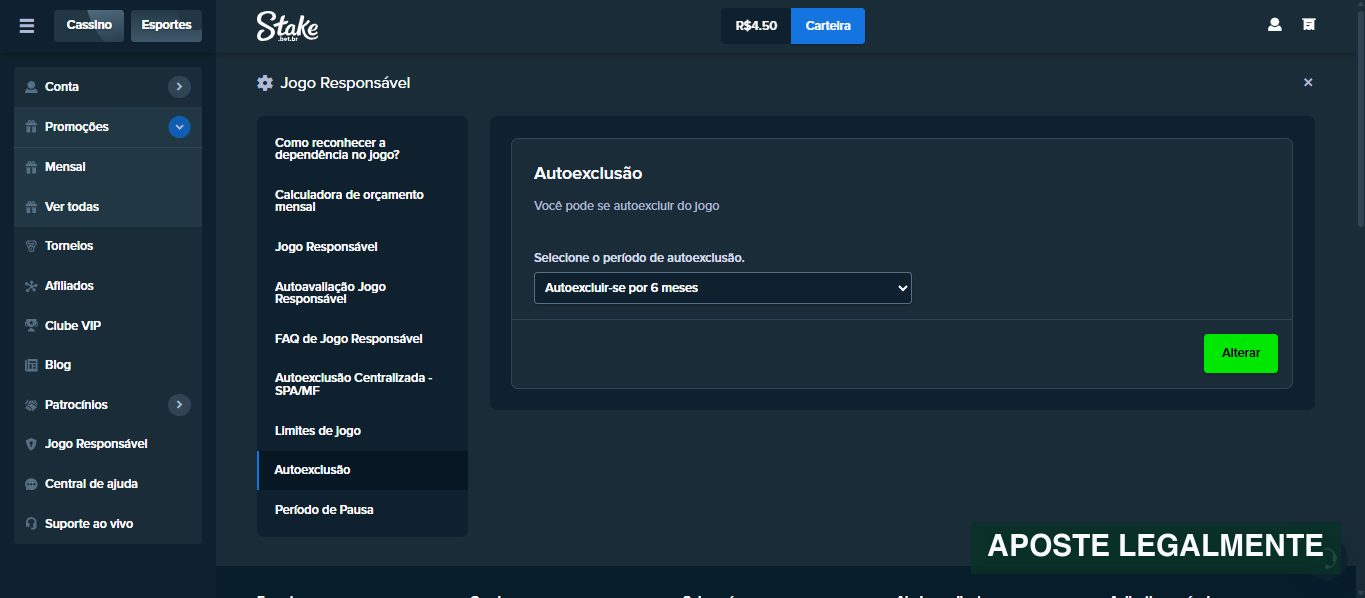Select Jogo Responsável in the settings list

tap(362, 247)
